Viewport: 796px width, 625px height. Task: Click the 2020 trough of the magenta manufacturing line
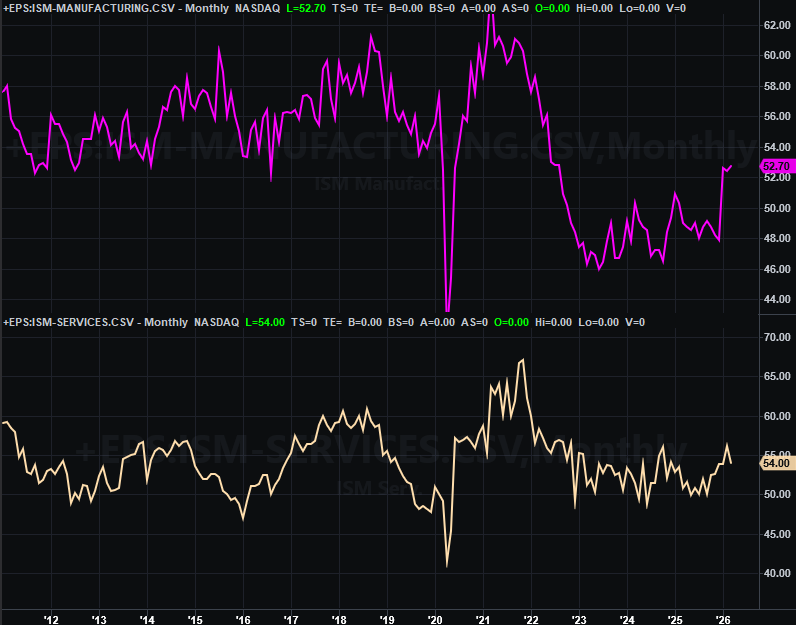(x=447, y=310)
